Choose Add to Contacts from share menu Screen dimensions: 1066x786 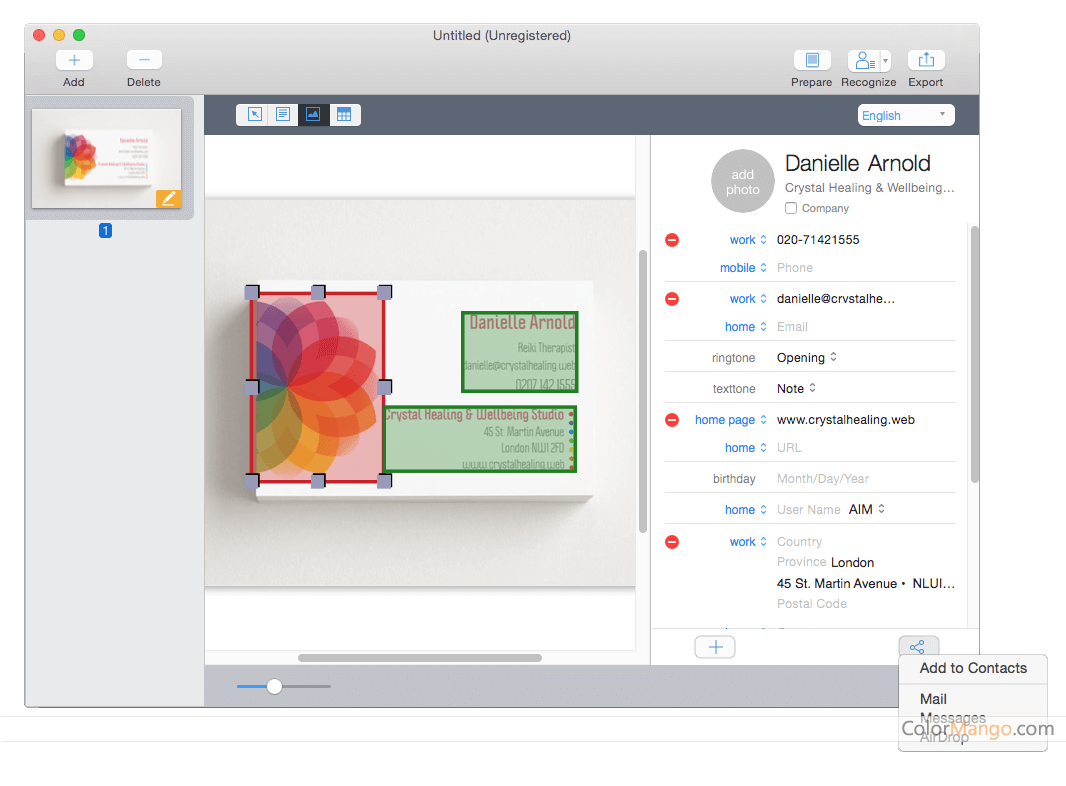pos(973,668)
